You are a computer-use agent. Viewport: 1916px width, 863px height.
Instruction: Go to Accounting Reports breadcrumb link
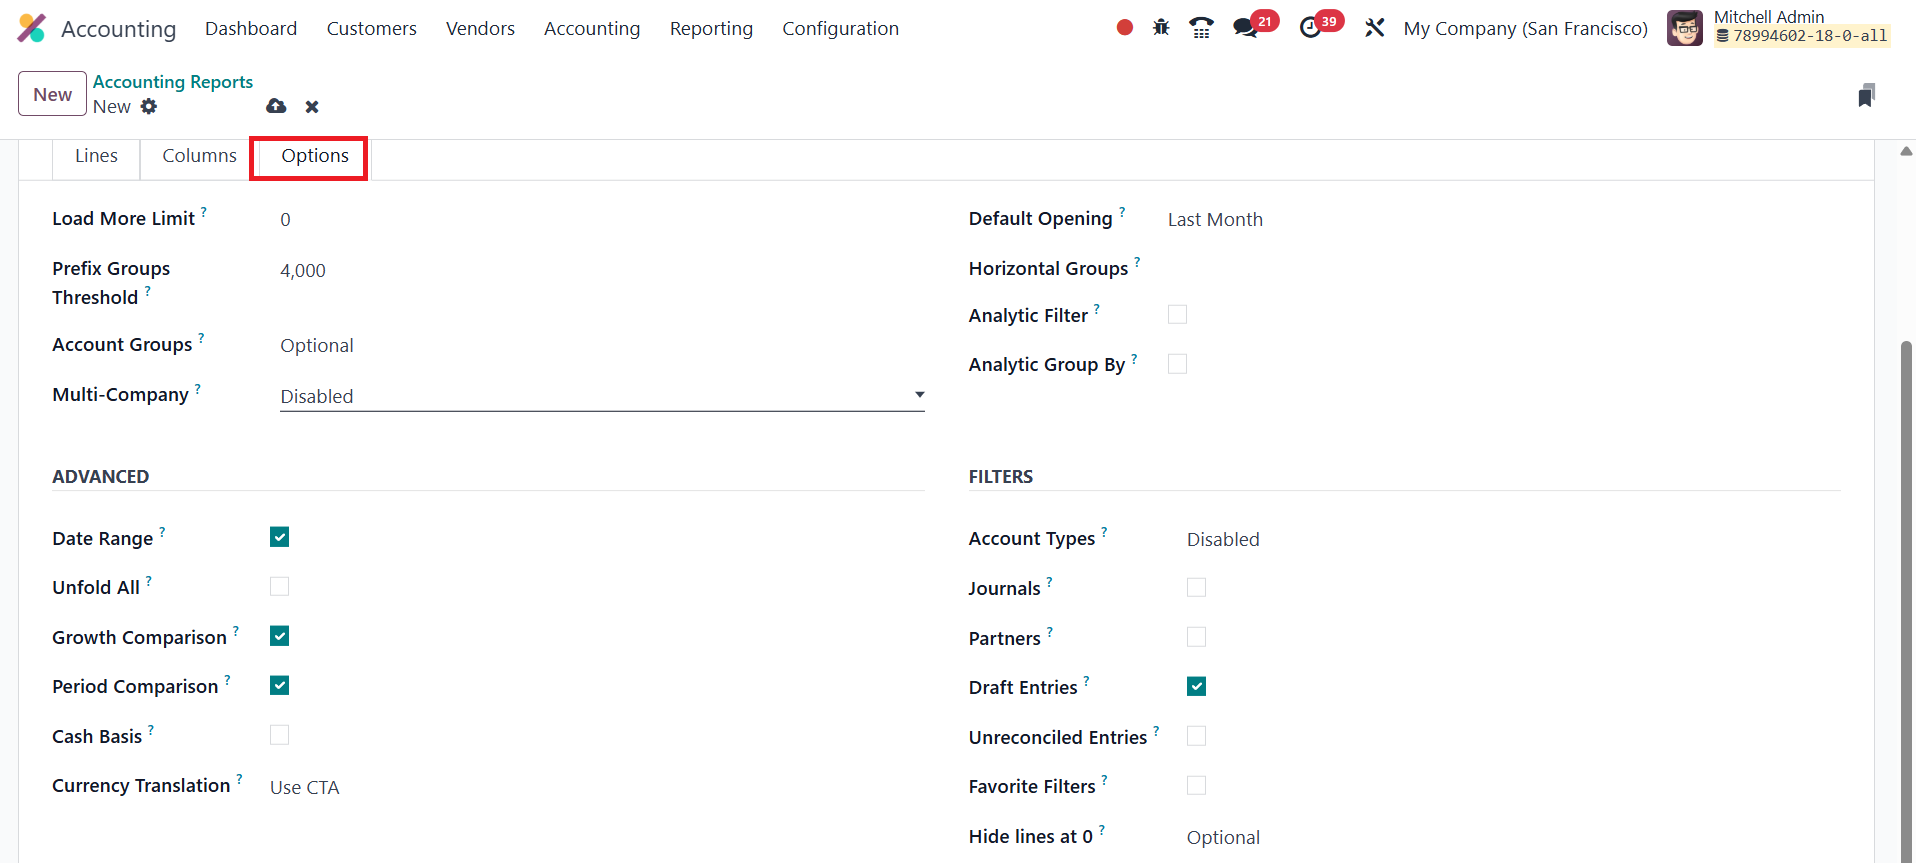[x=173, y=82]
